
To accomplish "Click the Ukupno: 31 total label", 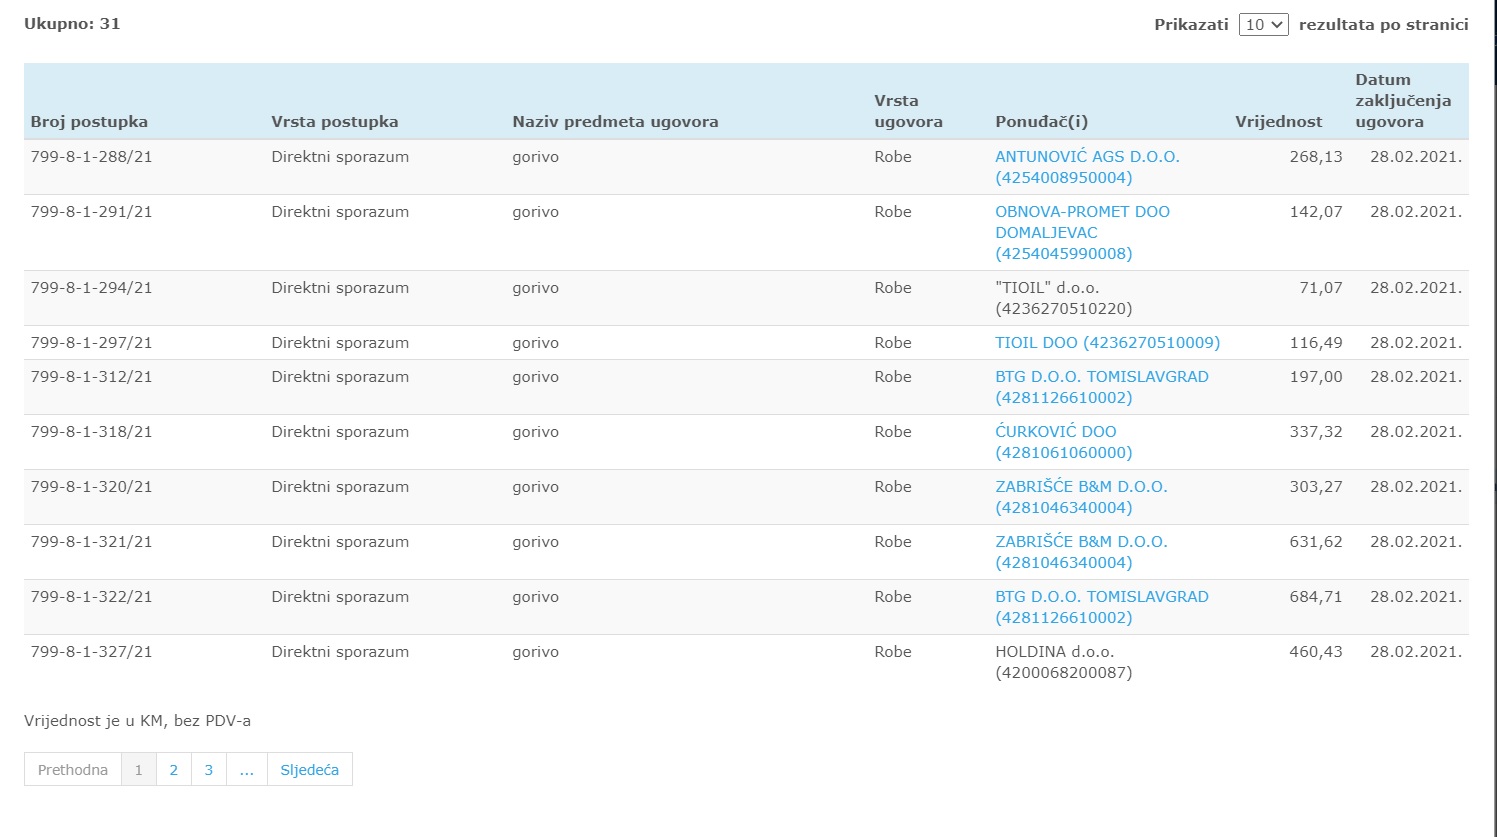I will pyautogui.click(x=72, y=23).
